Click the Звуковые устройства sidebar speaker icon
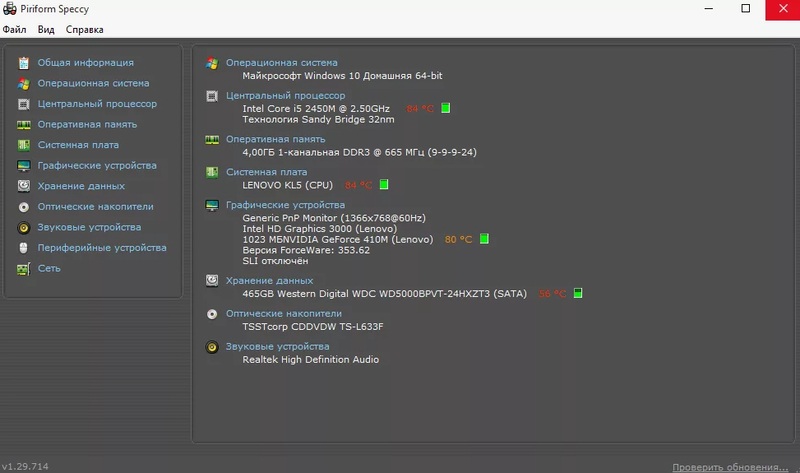Image resolution: width=800 pixels, height=473 pixels. 23,227
